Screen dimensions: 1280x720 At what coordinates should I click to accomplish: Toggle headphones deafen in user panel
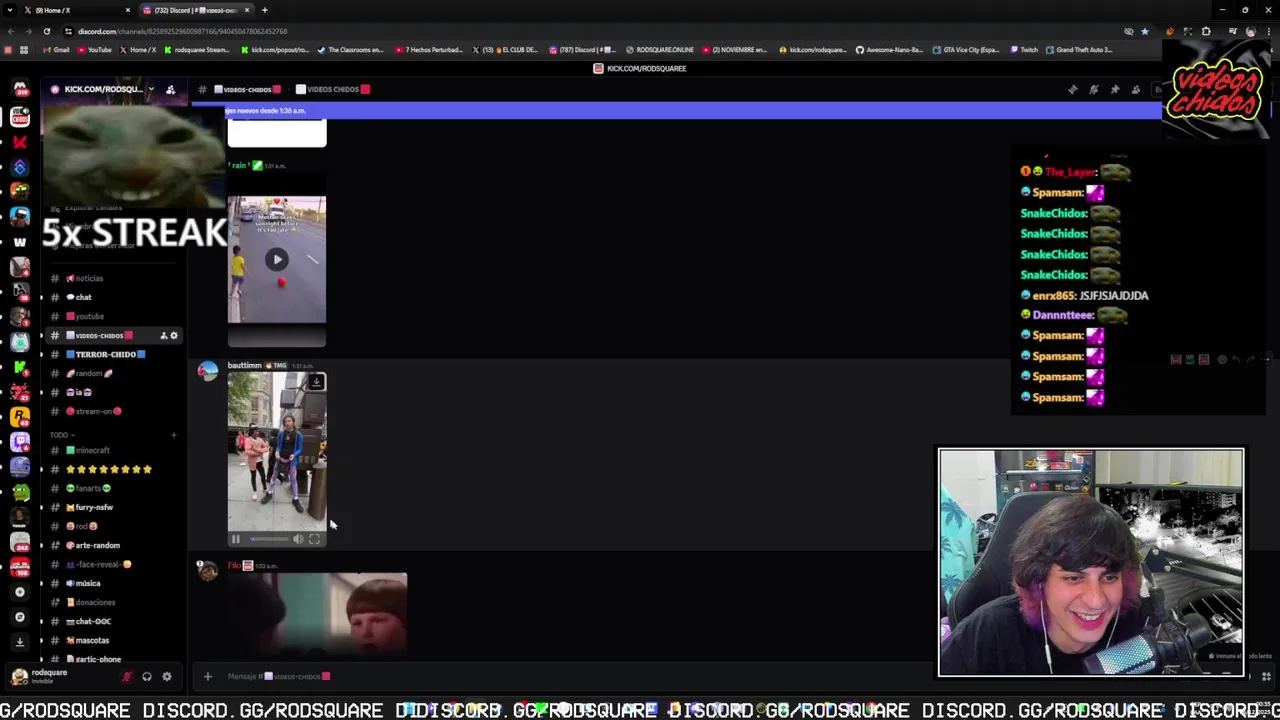pos(147,677)
